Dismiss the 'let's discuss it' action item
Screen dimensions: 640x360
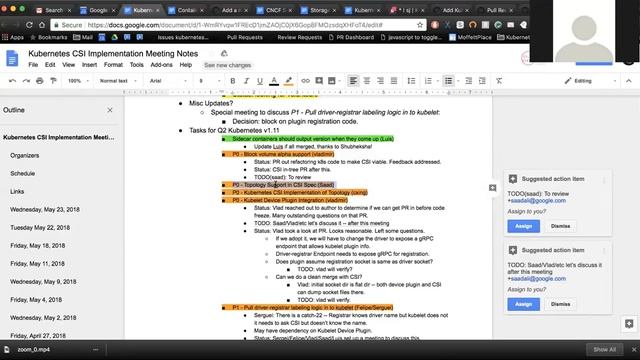(560, 304)
